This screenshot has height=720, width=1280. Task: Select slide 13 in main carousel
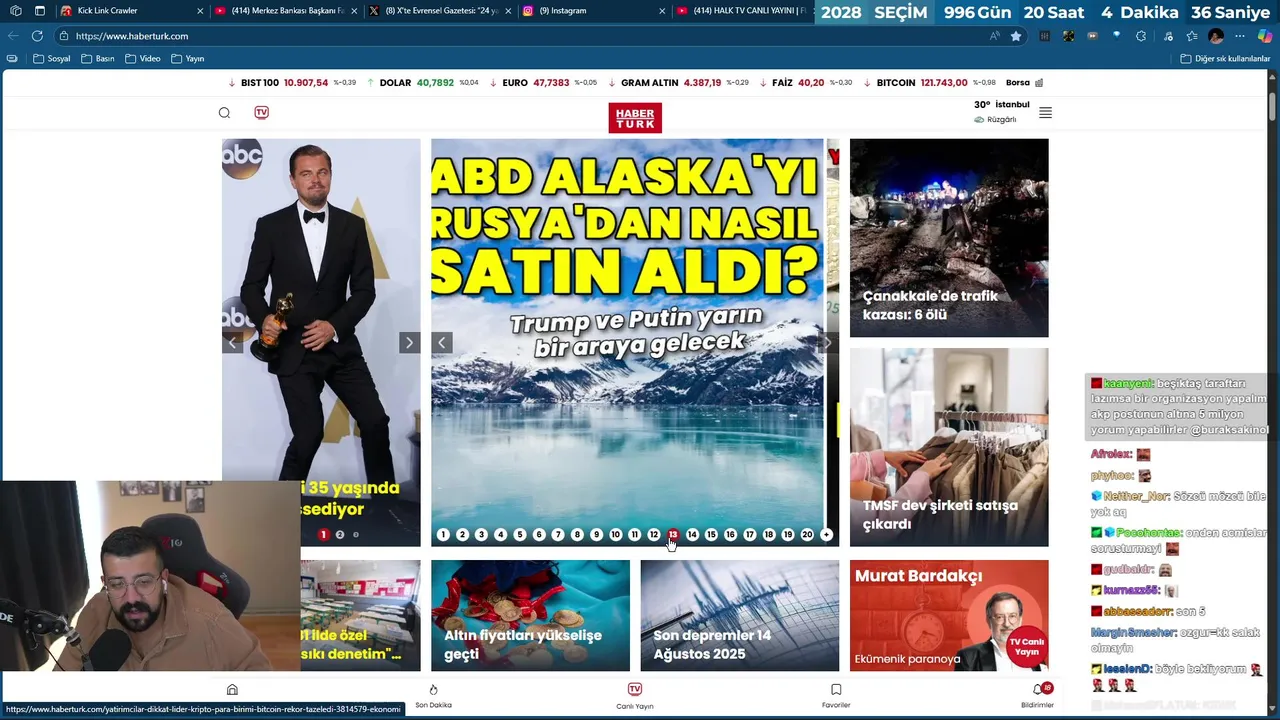[x=673, y=535]
